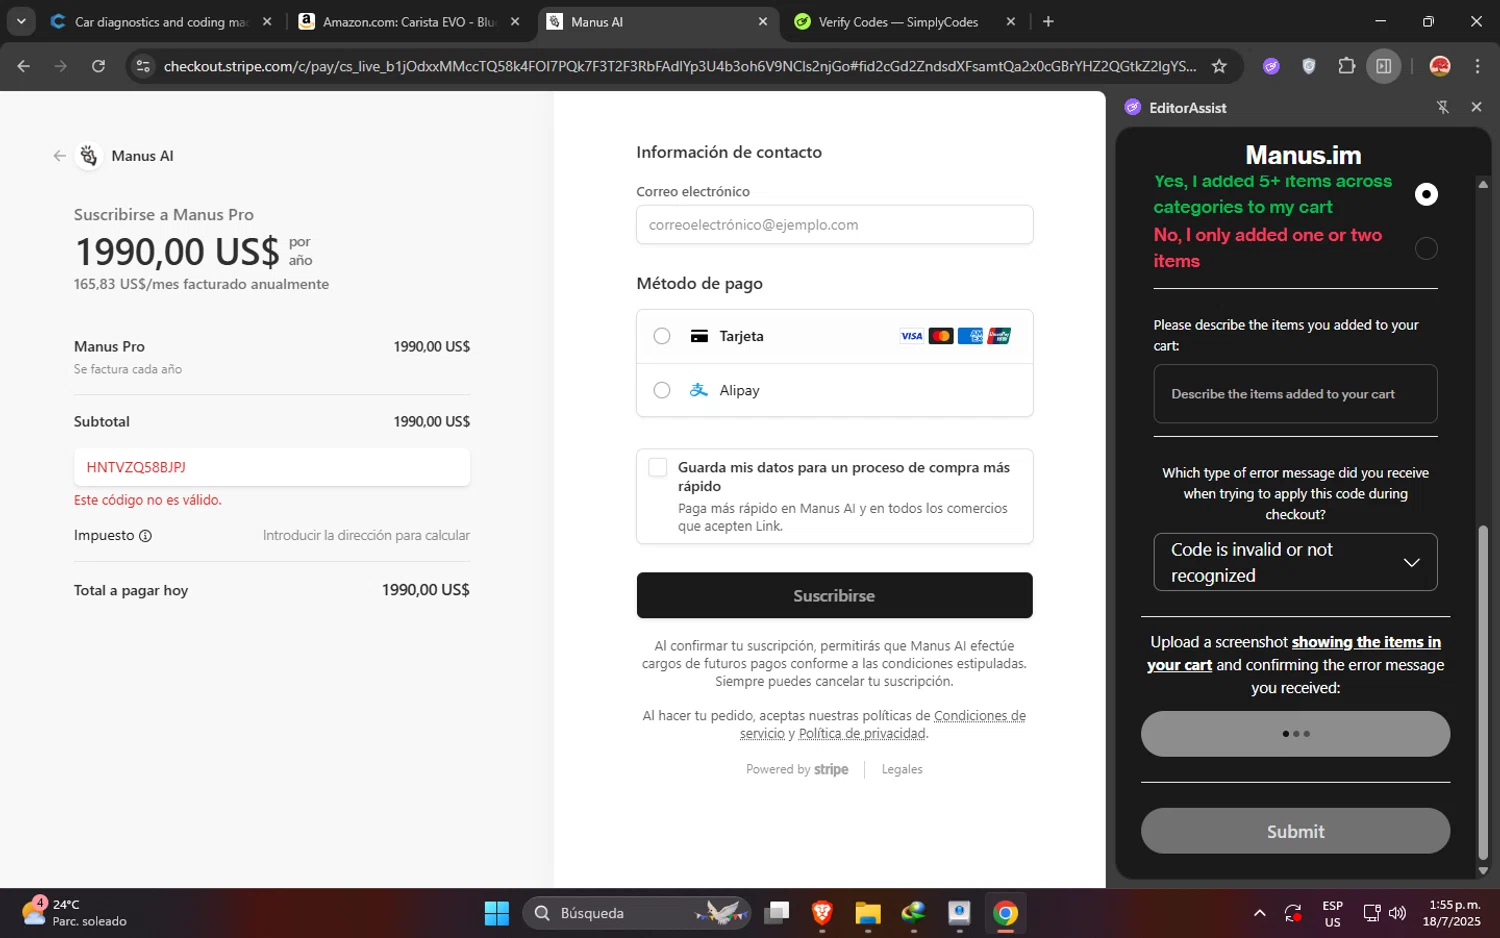This screenshot has height=938, width=1500.
Task: View site information icon in address bar
Action: [143, 66]
